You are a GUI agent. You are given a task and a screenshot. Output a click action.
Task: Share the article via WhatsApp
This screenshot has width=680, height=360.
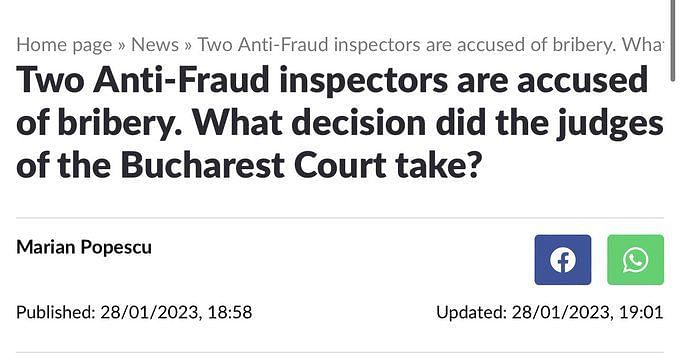[x=635, y=260]
